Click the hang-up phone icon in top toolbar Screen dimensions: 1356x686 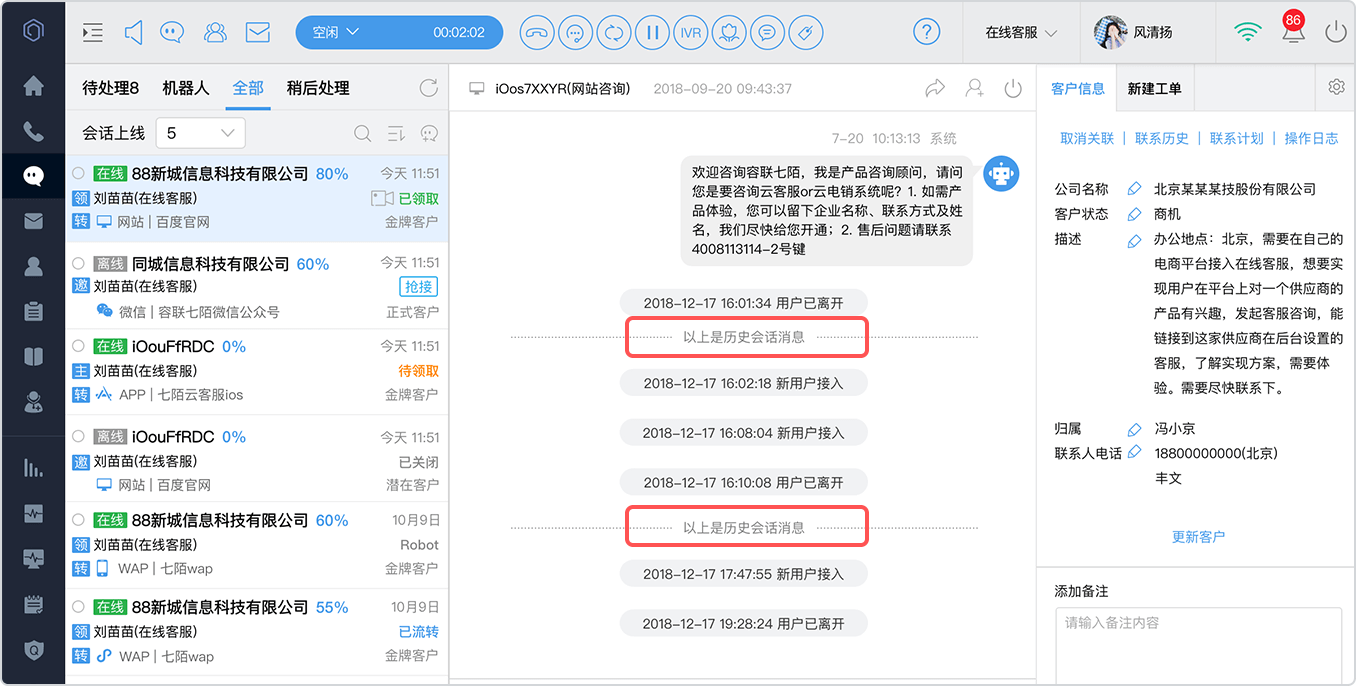pyautogui.click(x=538, y=32)
